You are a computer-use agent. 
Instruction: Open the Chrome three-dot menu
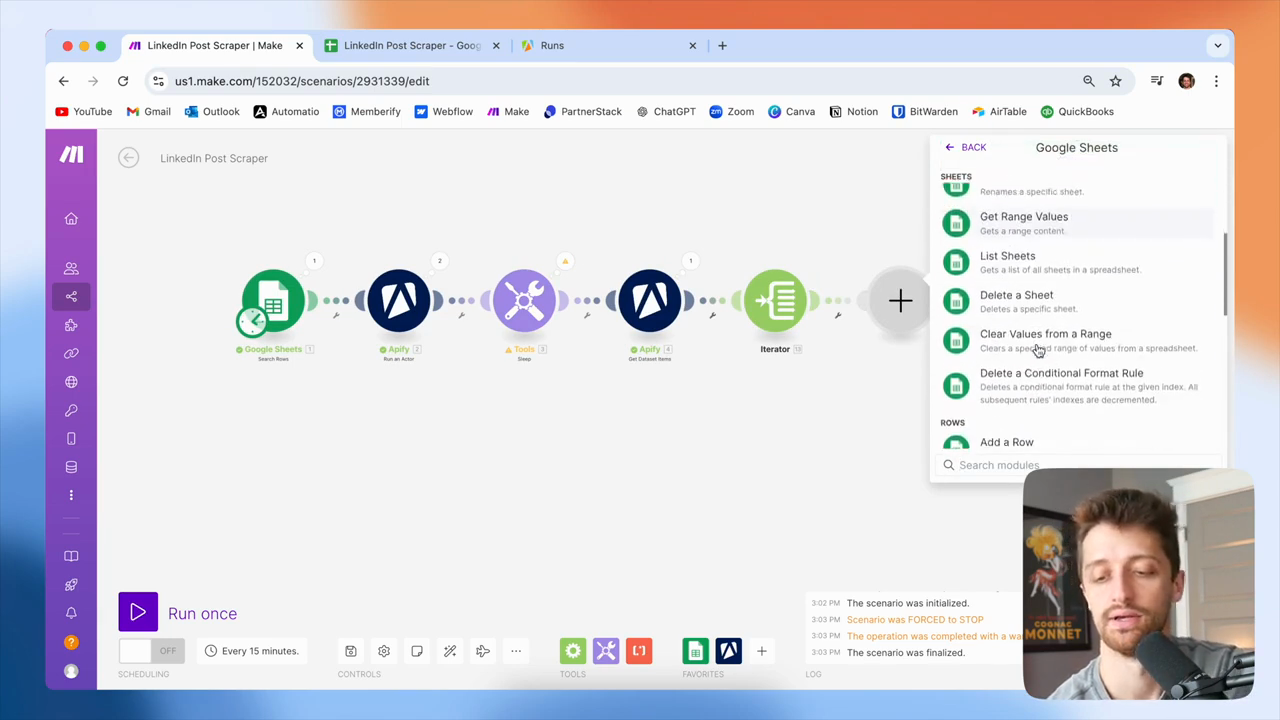(1216, 81)
